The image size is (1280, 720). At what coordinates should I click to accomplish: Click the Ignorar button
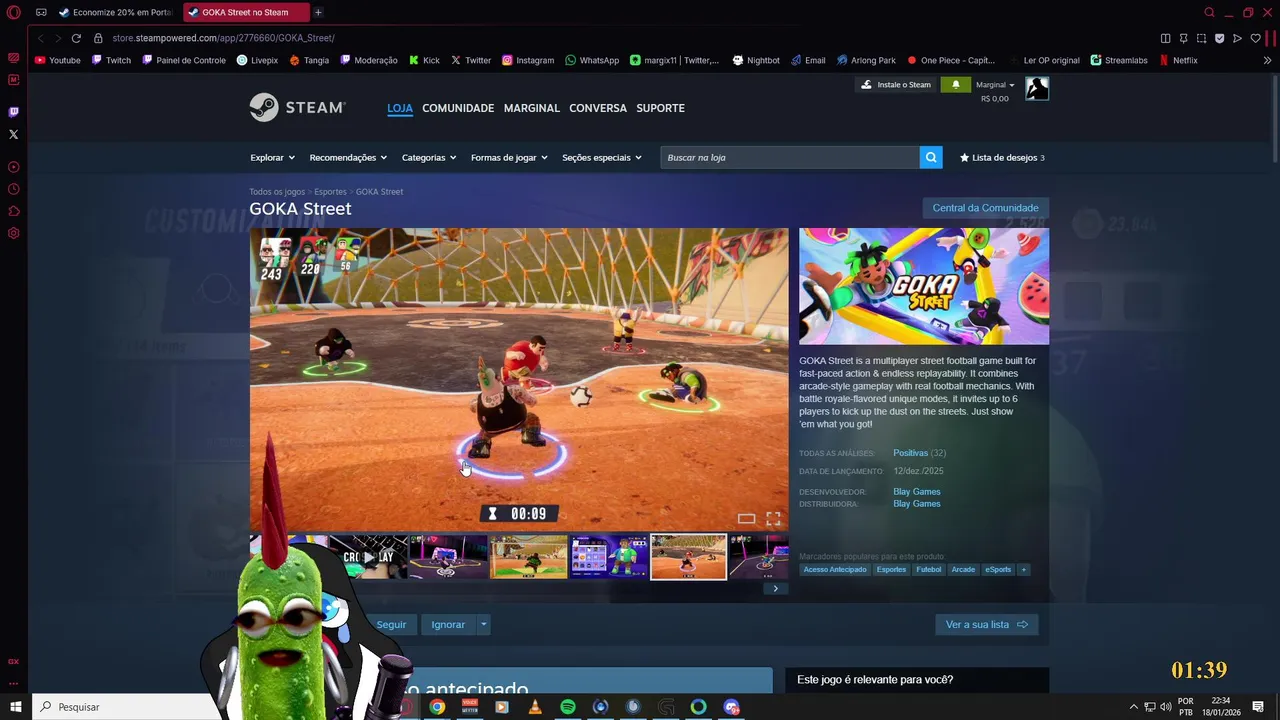coord(448,624)
